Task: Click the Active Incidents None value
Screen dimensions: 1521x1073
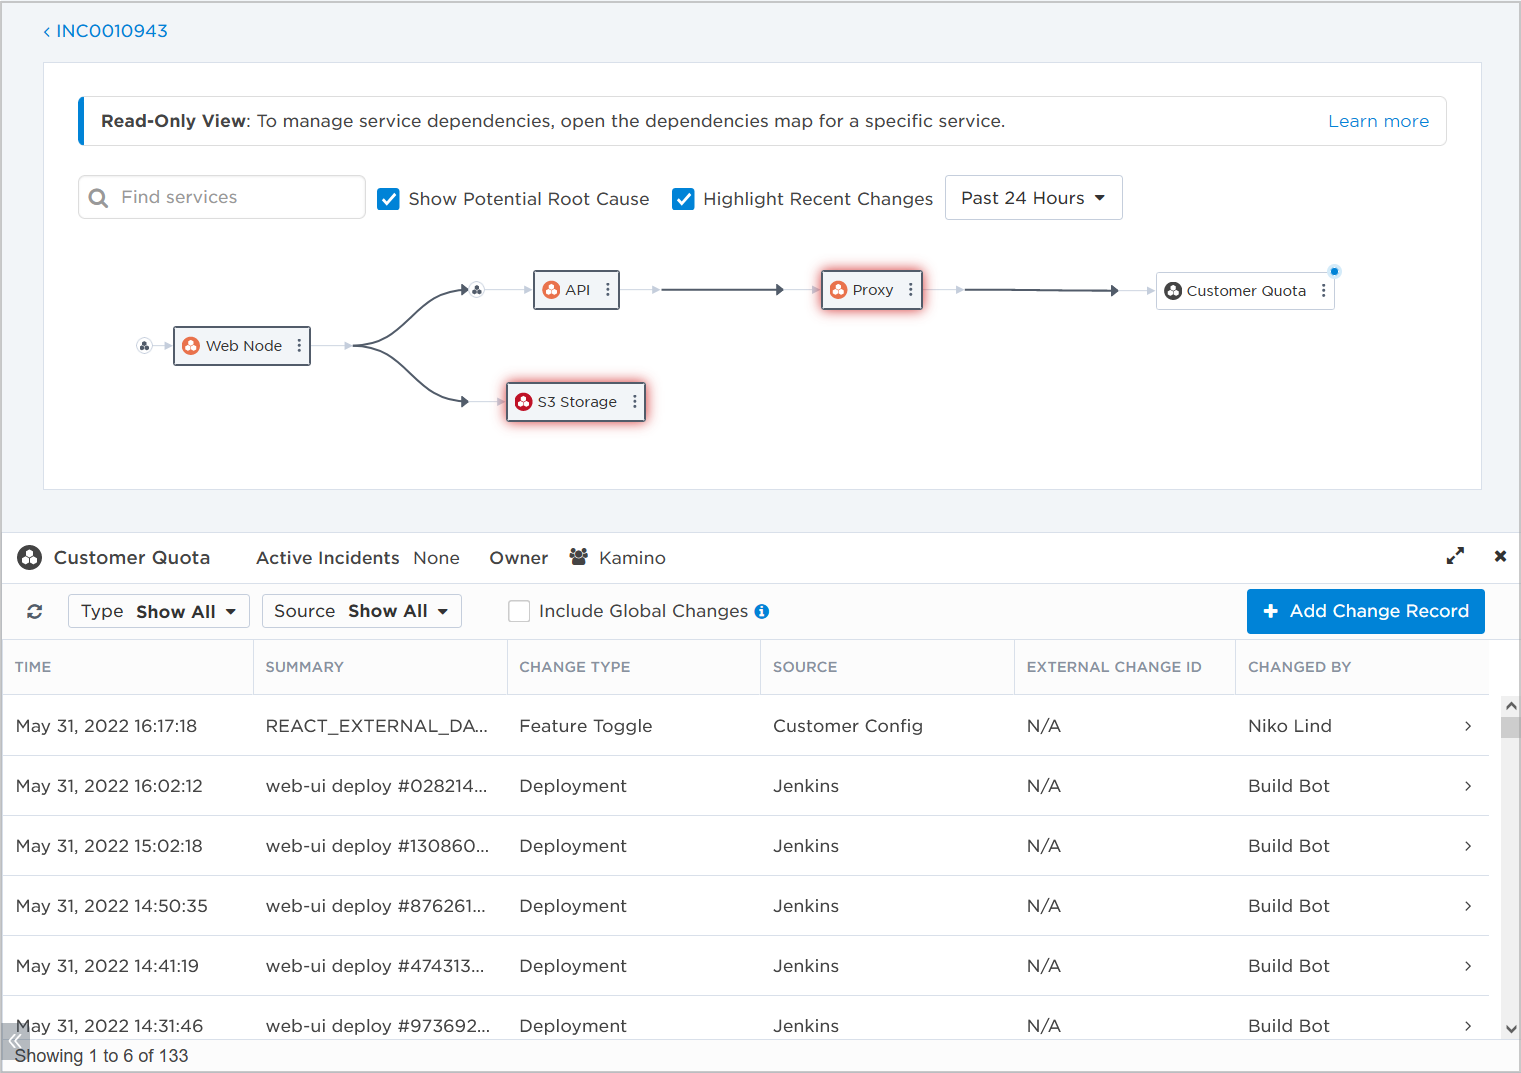Action: click(437, 558)
